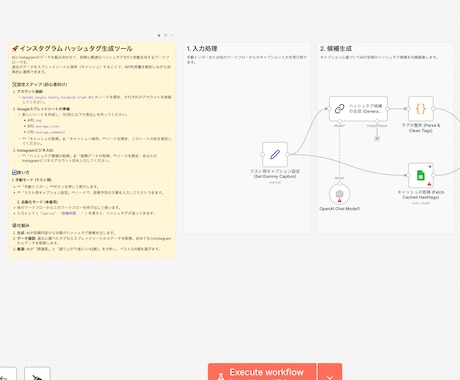The width and height of the screenshot is (460, 380).
Task: Select the '2. 候補生成' section heading
Action: click(336, 49)
